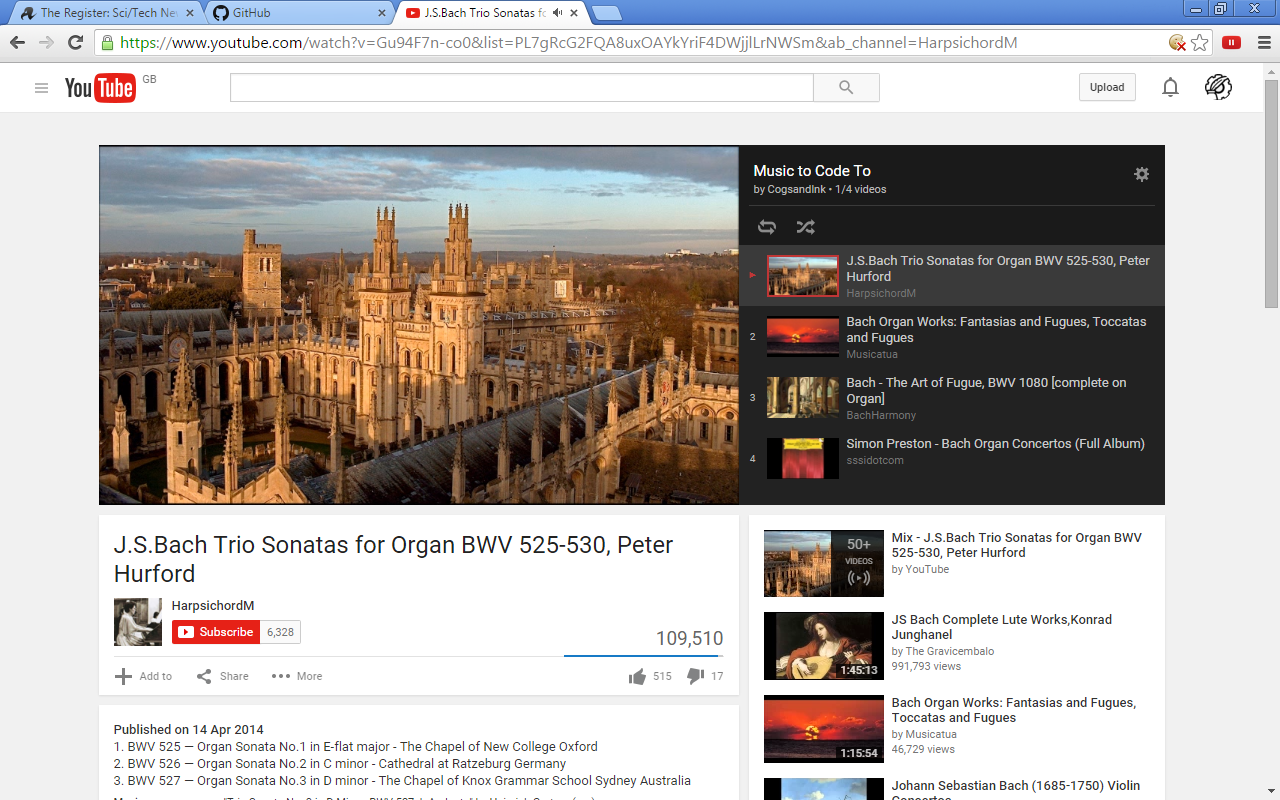The height and width of the screenshot is (800, 1280).
Task: Subscribe to HarpsichordM channel
Action: tap(216, 632)
